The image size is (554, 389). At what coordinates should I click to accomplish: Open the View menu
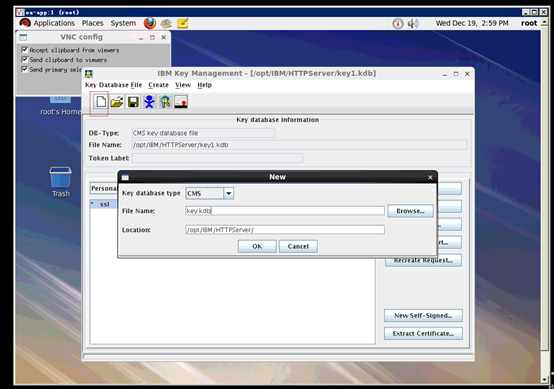click(x=183, y=85)
